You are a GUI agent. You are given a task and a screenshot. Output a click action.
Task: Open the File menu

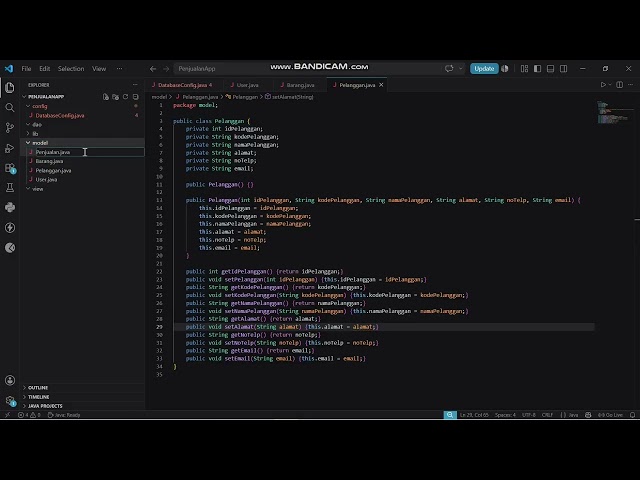(x=26, y=69)
